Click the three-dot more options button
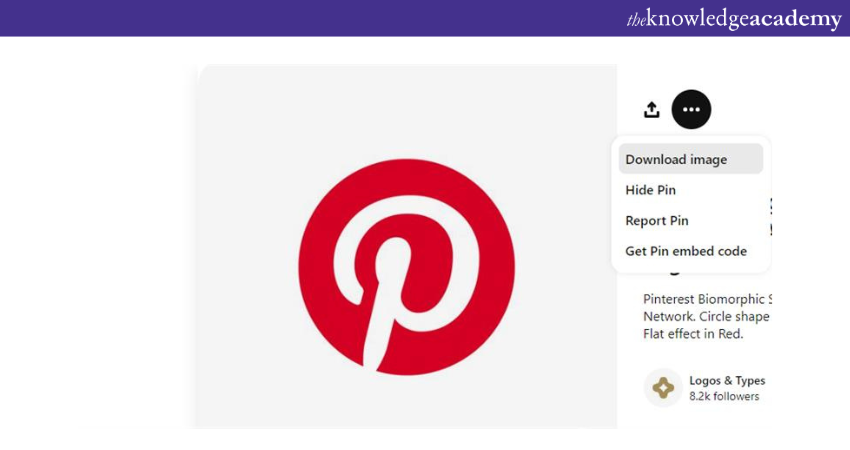The width and height of the screenshot is (850, 450). (691, 109)
